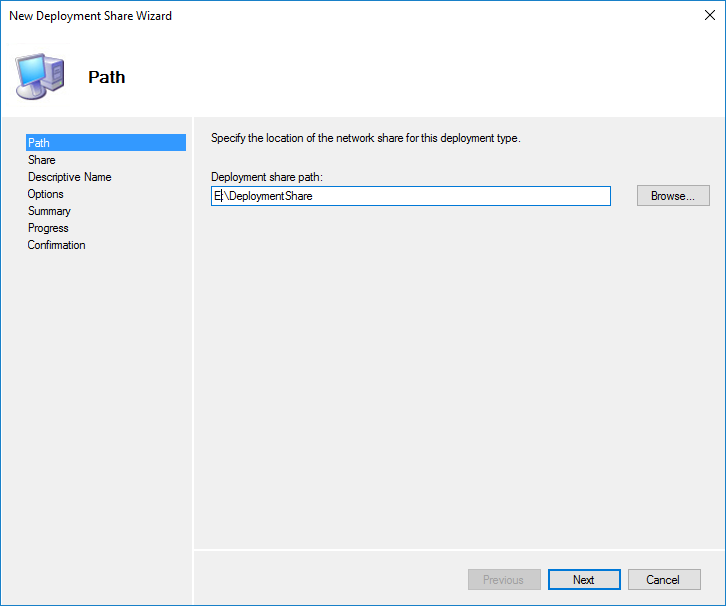Click the greyed-out Previous button
Screen dimensions: 726x606
(x=504, y=580)
